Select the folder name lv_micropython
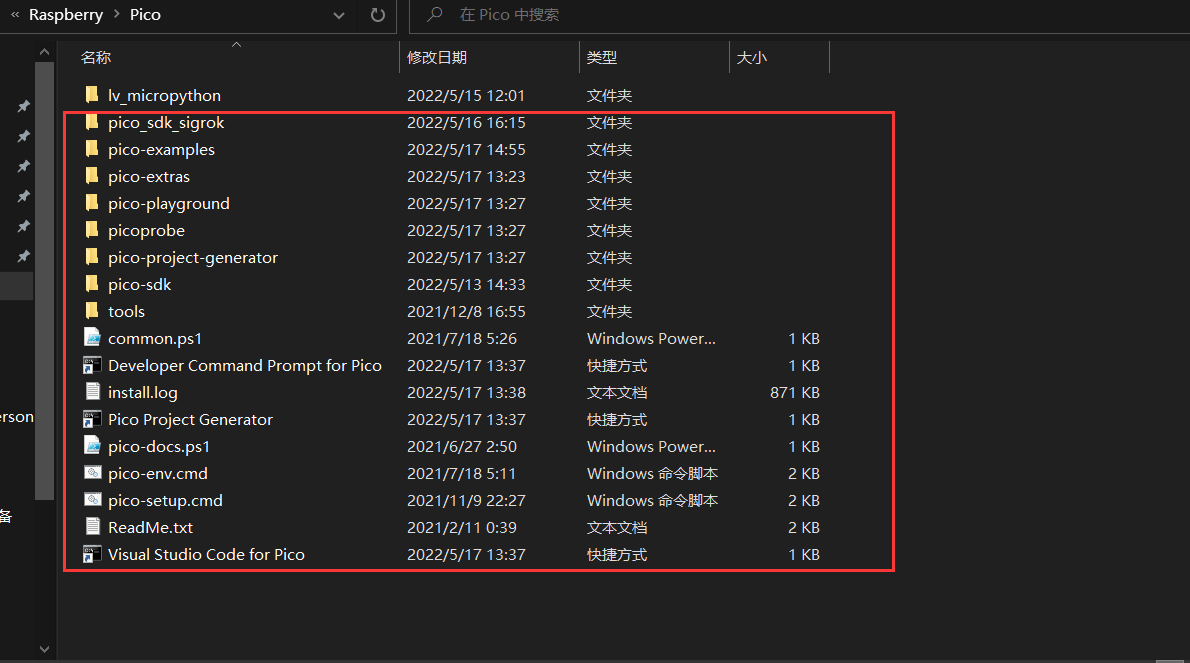 (x=165, y=96)
